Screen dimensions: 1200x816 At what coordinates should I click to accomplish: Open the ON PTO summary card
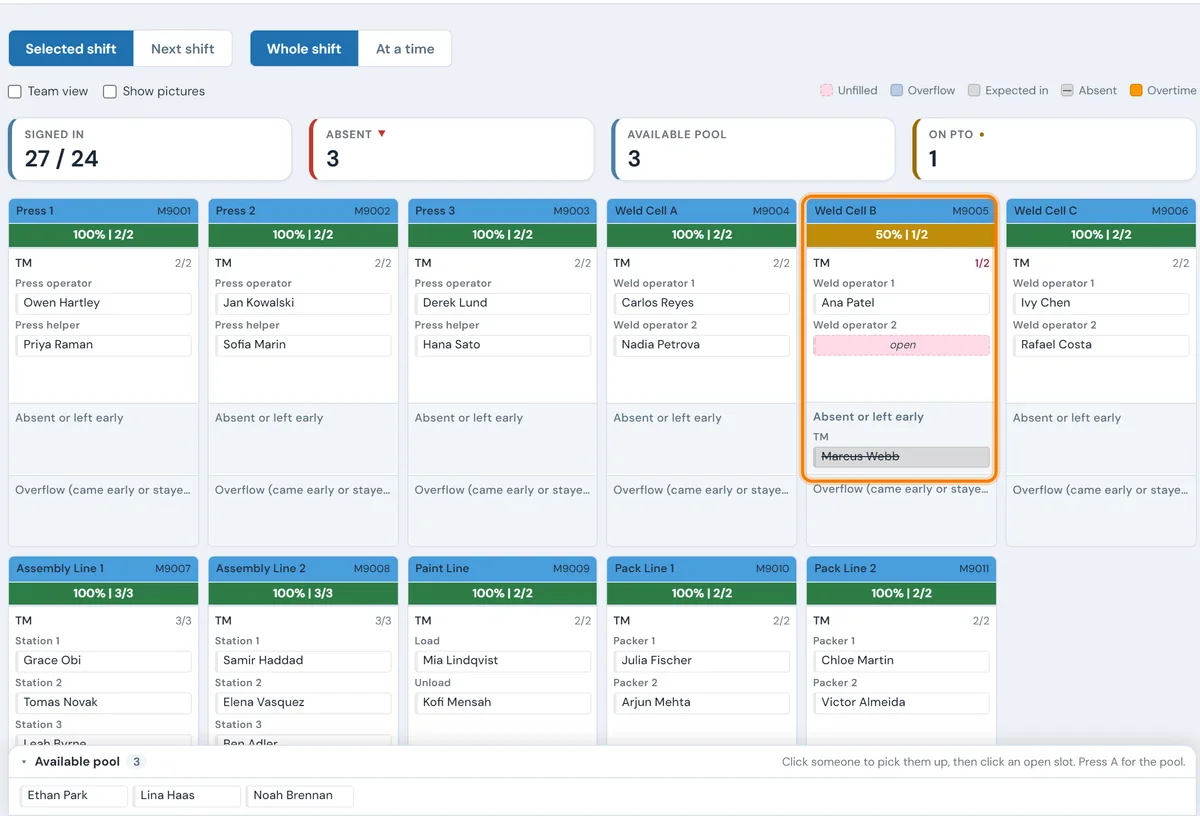(x=1055, y=149)
